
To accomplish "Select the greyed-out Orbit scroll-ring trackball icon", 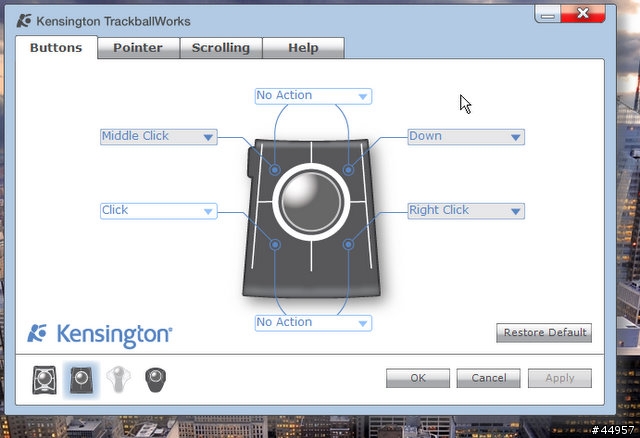I will pyautogui.click(x=118, y=379).
